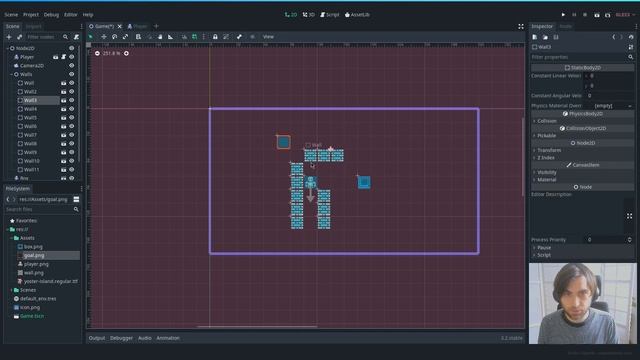This screenshot has height=360, width=640.
Task: Select the Pan mode hand tool
Action: point(160,37)
